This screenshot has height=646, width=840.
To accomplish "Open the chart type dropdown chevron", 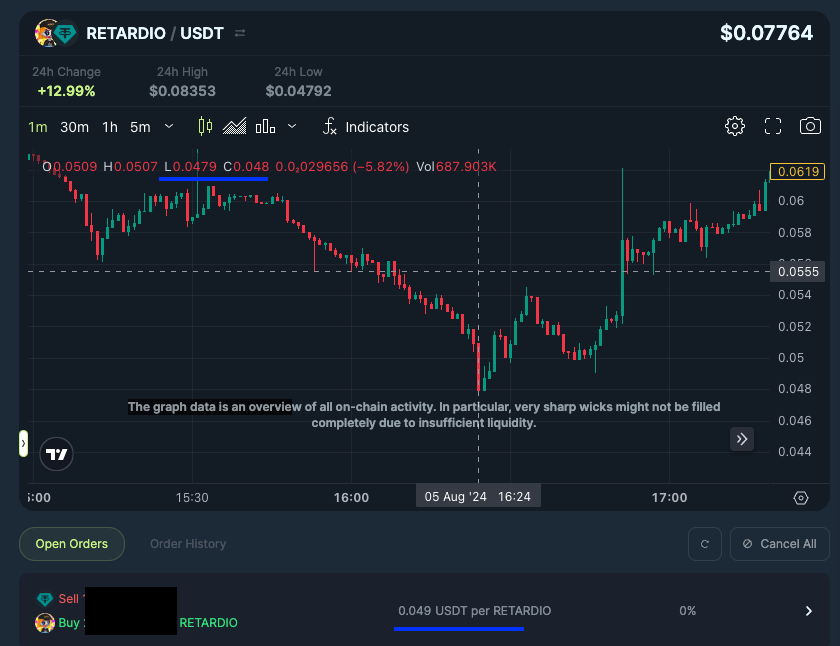I will tap(291, 126).
